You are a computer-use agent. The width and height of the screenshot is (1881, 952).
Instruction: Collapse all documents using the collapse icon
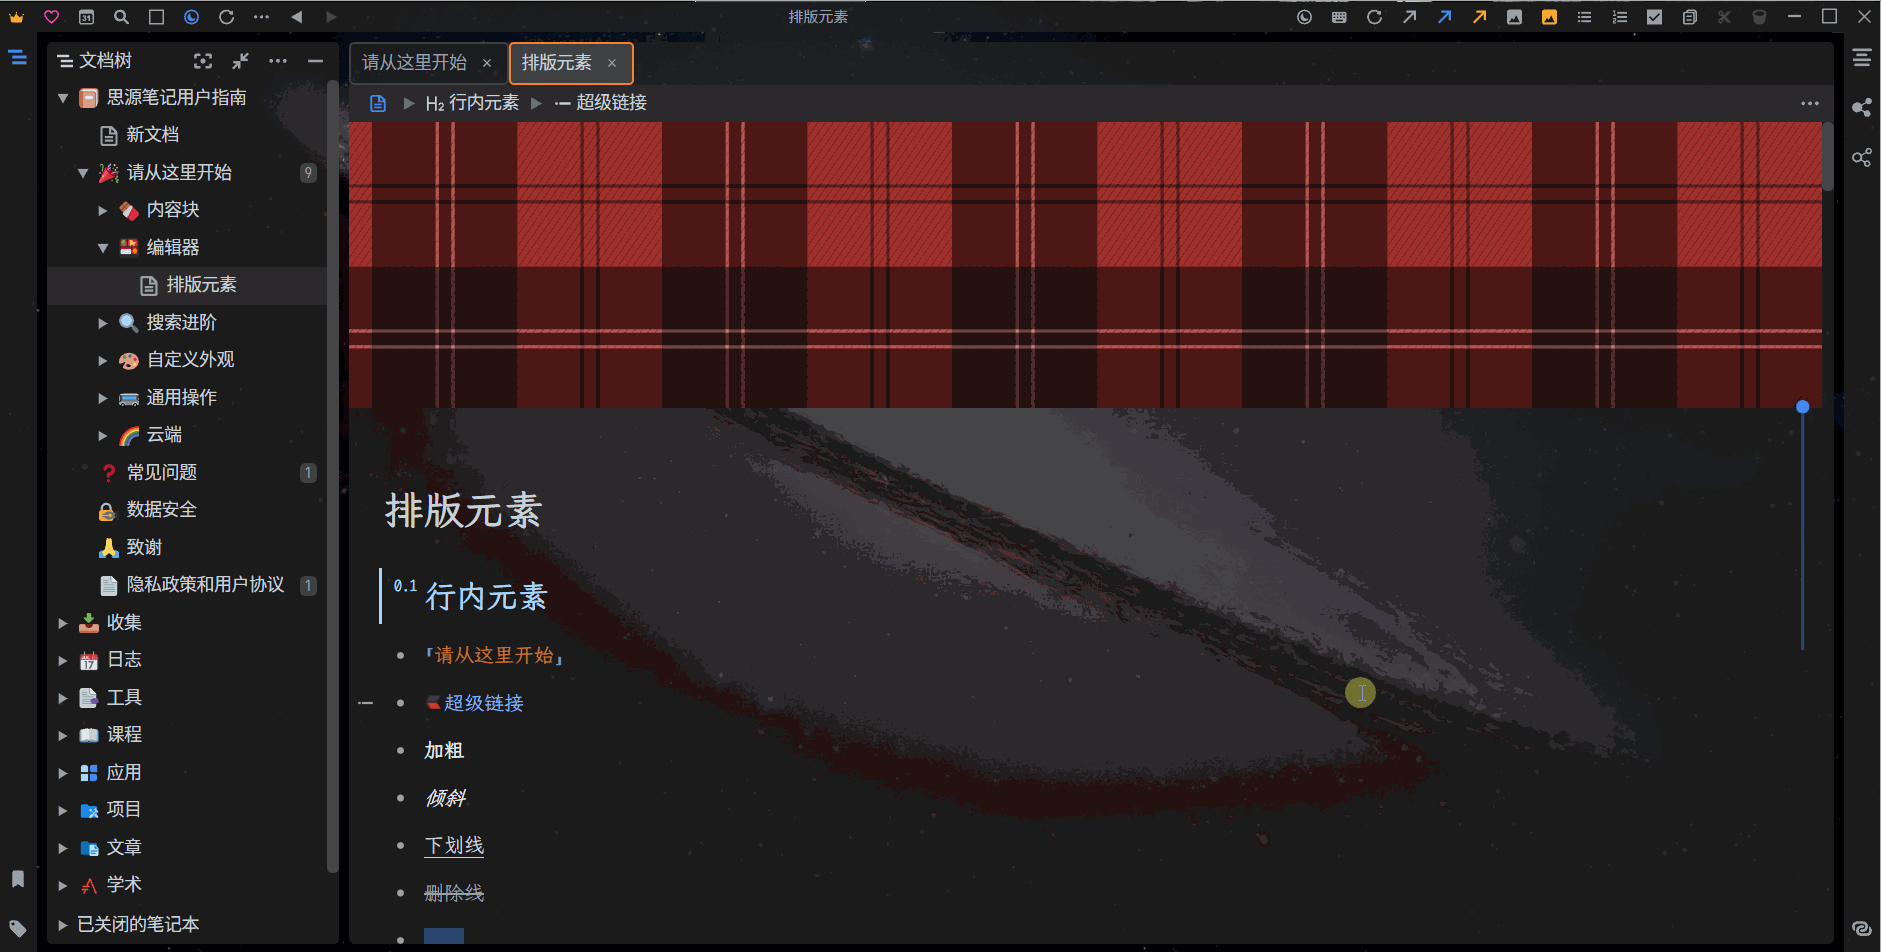click(x=240, y=60)
